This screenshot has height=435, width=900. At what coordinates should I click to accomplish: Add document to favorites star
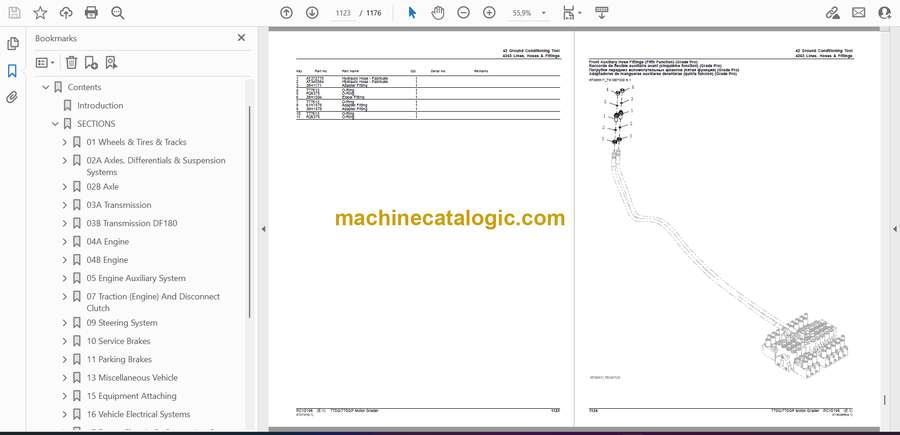40,13
